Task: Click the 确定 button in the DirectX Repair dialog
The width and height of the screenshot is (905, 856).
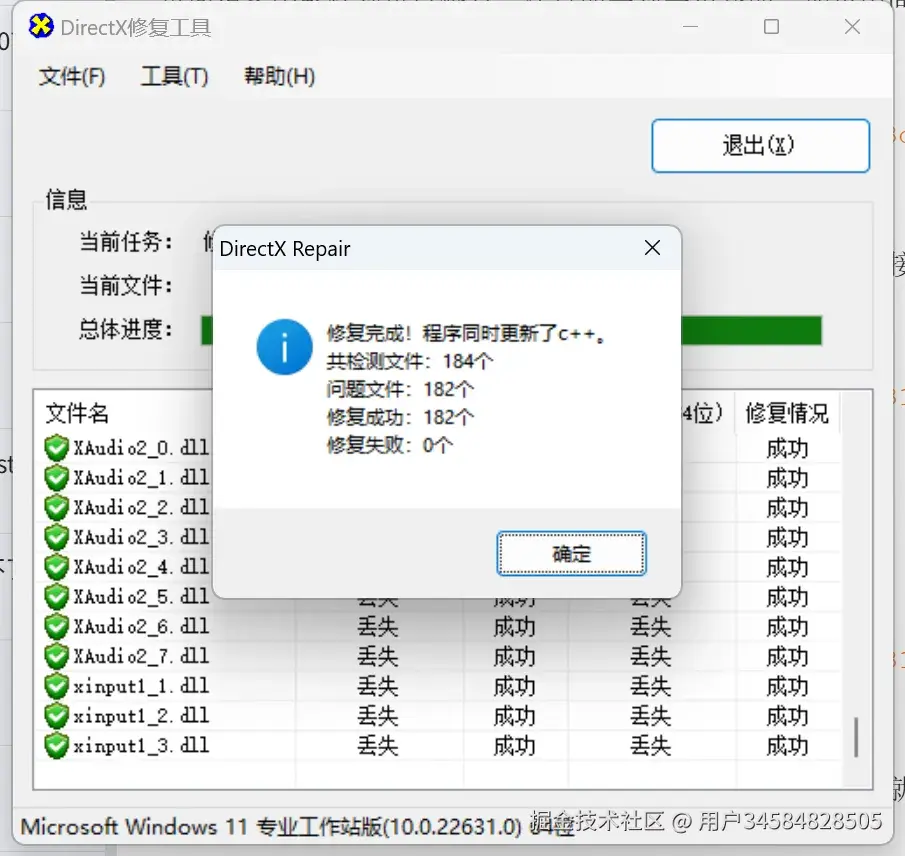Action: click(571, 554)
